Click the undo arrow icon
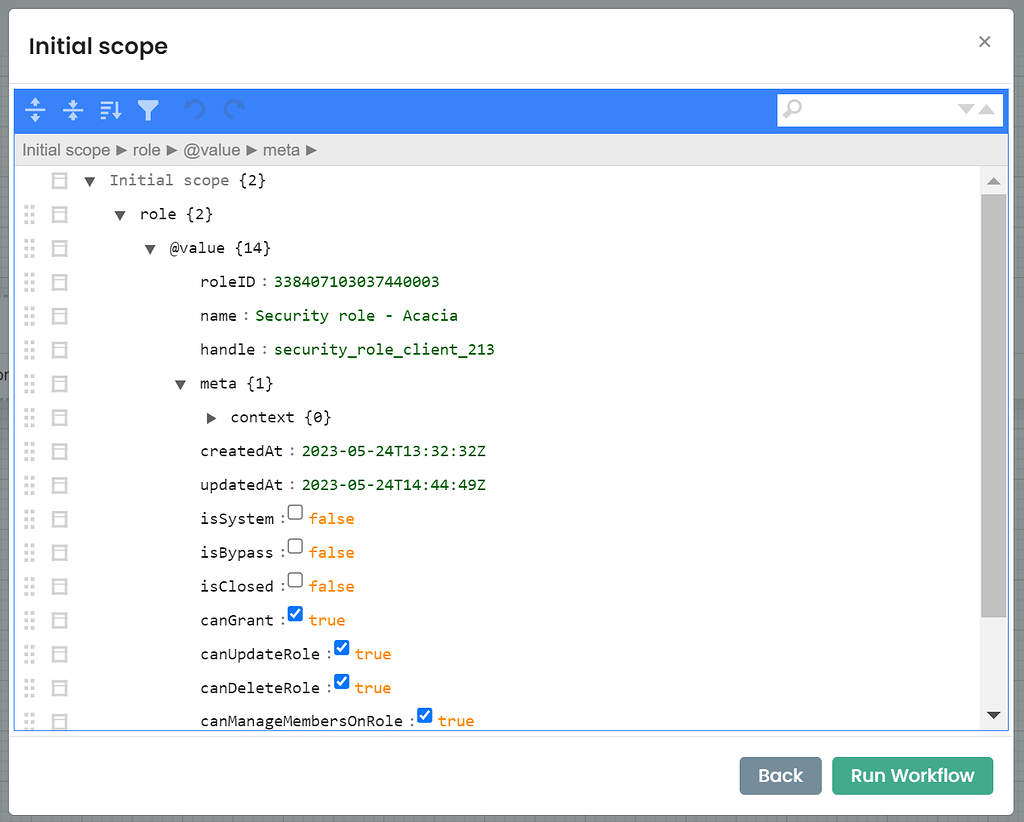 [x=194, y=110]
